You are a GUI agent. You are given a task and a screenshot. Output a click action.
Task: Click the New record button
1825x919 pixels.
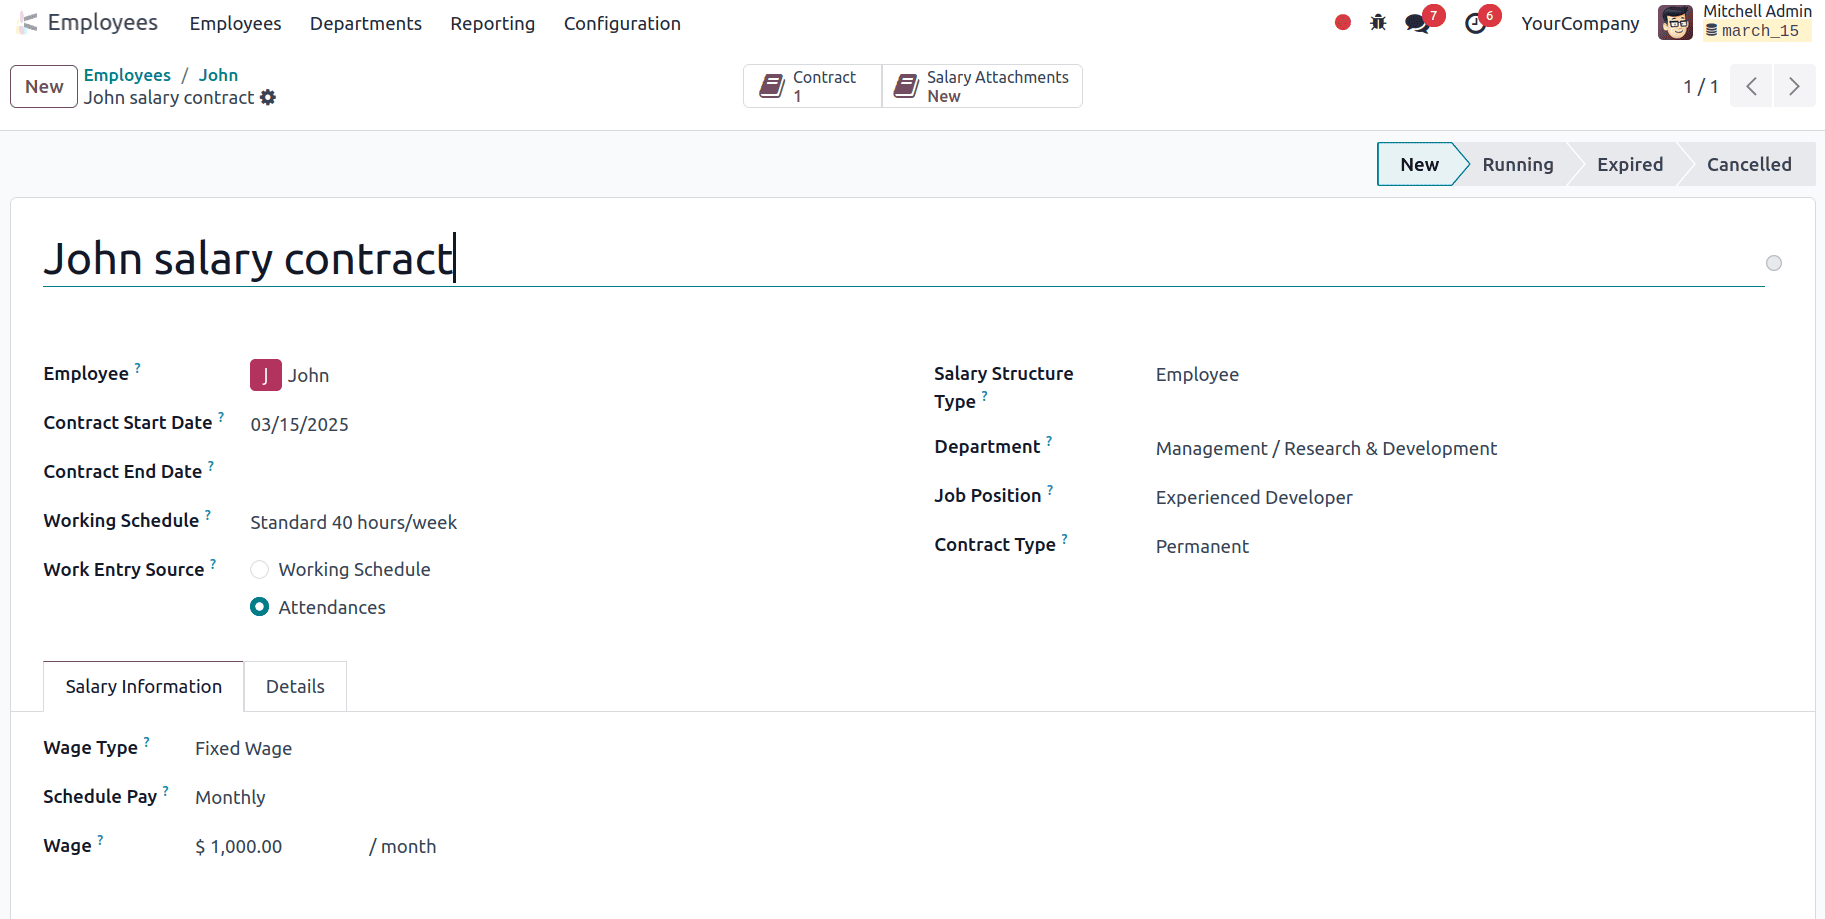point(44,86)
